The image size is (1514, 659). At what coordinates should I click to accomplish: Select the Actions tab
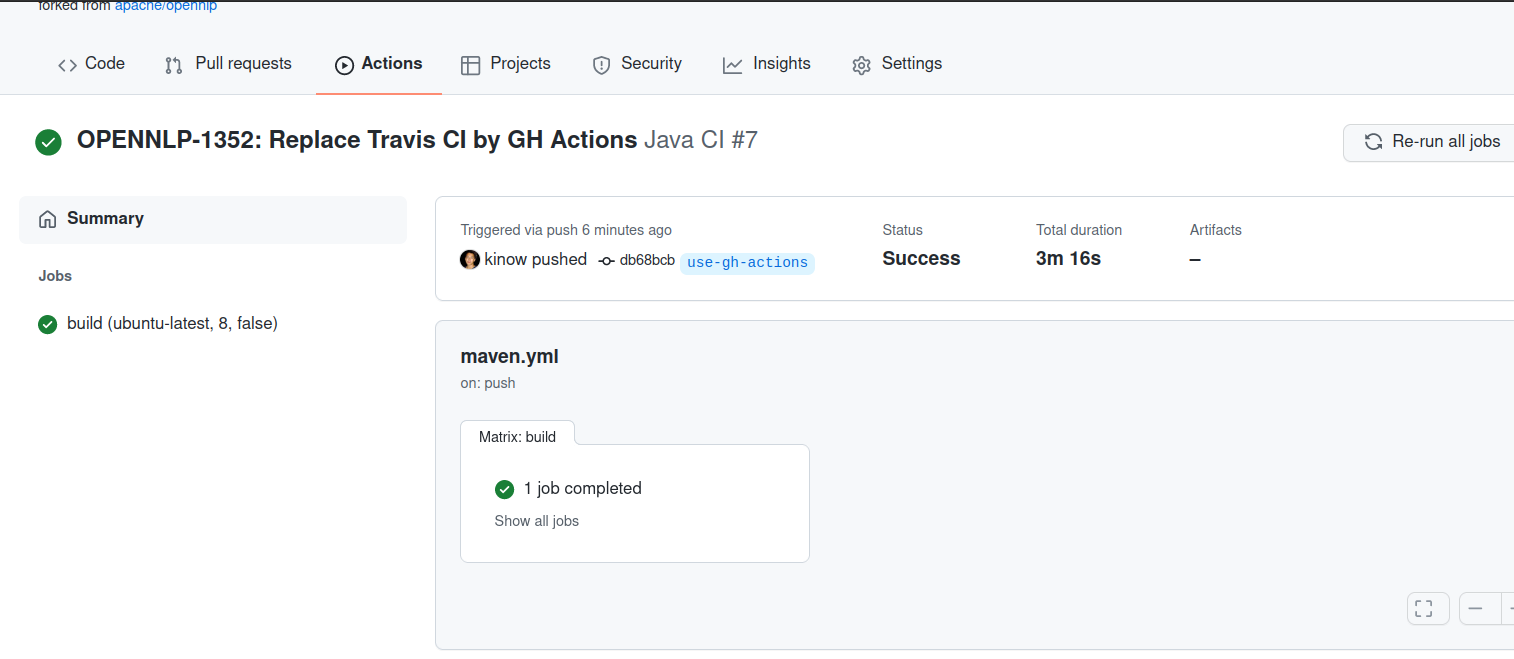[x=379, y=64]
